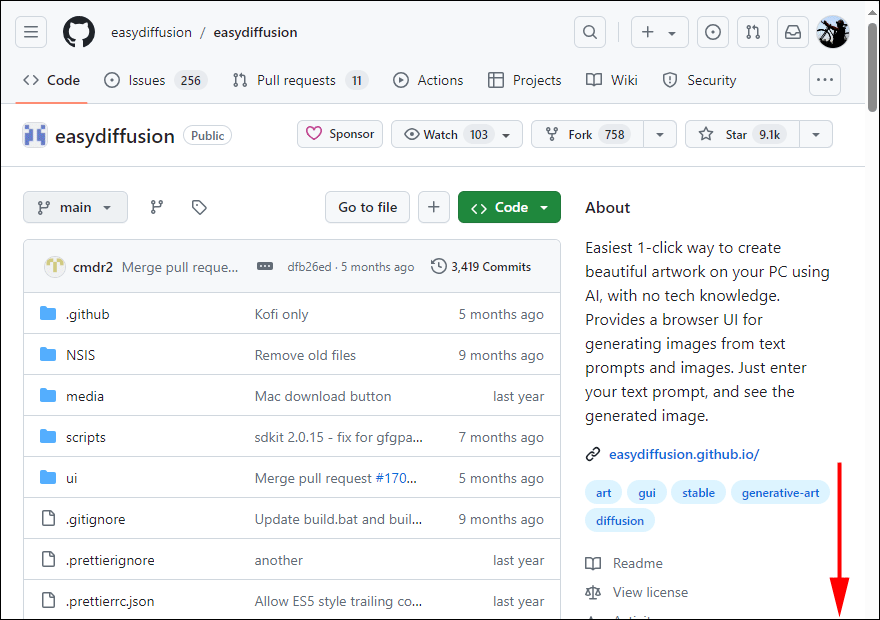The width and height of the screenshot is (880, 620).
Task: Open the Security tab
Action: [x=699, y=80]
